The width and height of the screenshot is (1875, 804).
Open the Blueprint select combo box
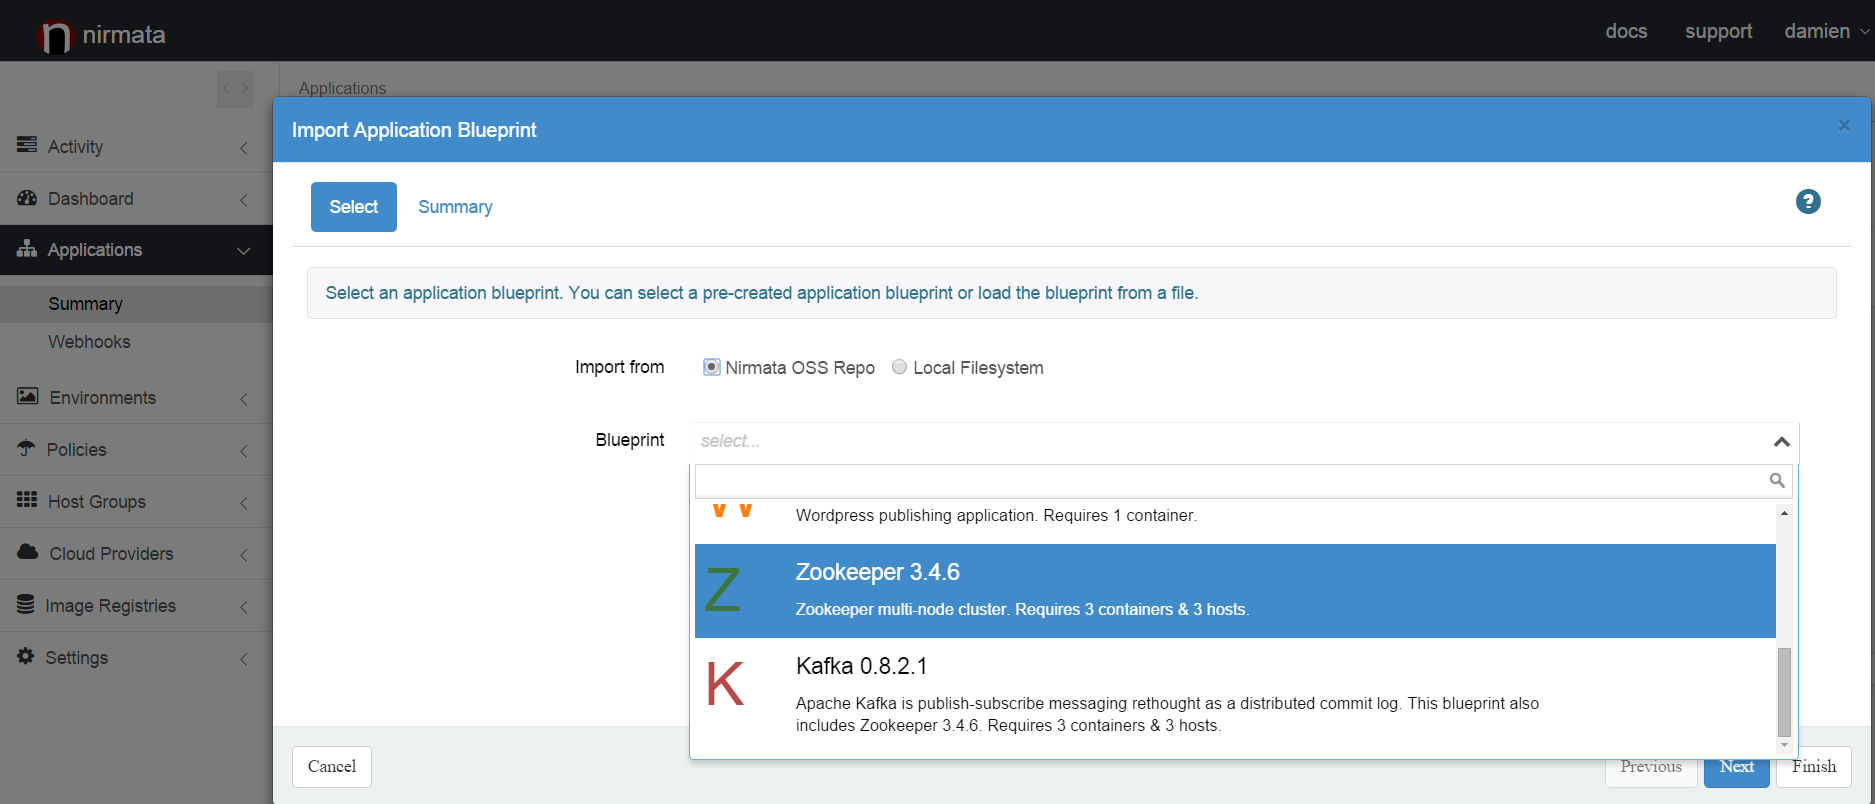click(1244, 441)
